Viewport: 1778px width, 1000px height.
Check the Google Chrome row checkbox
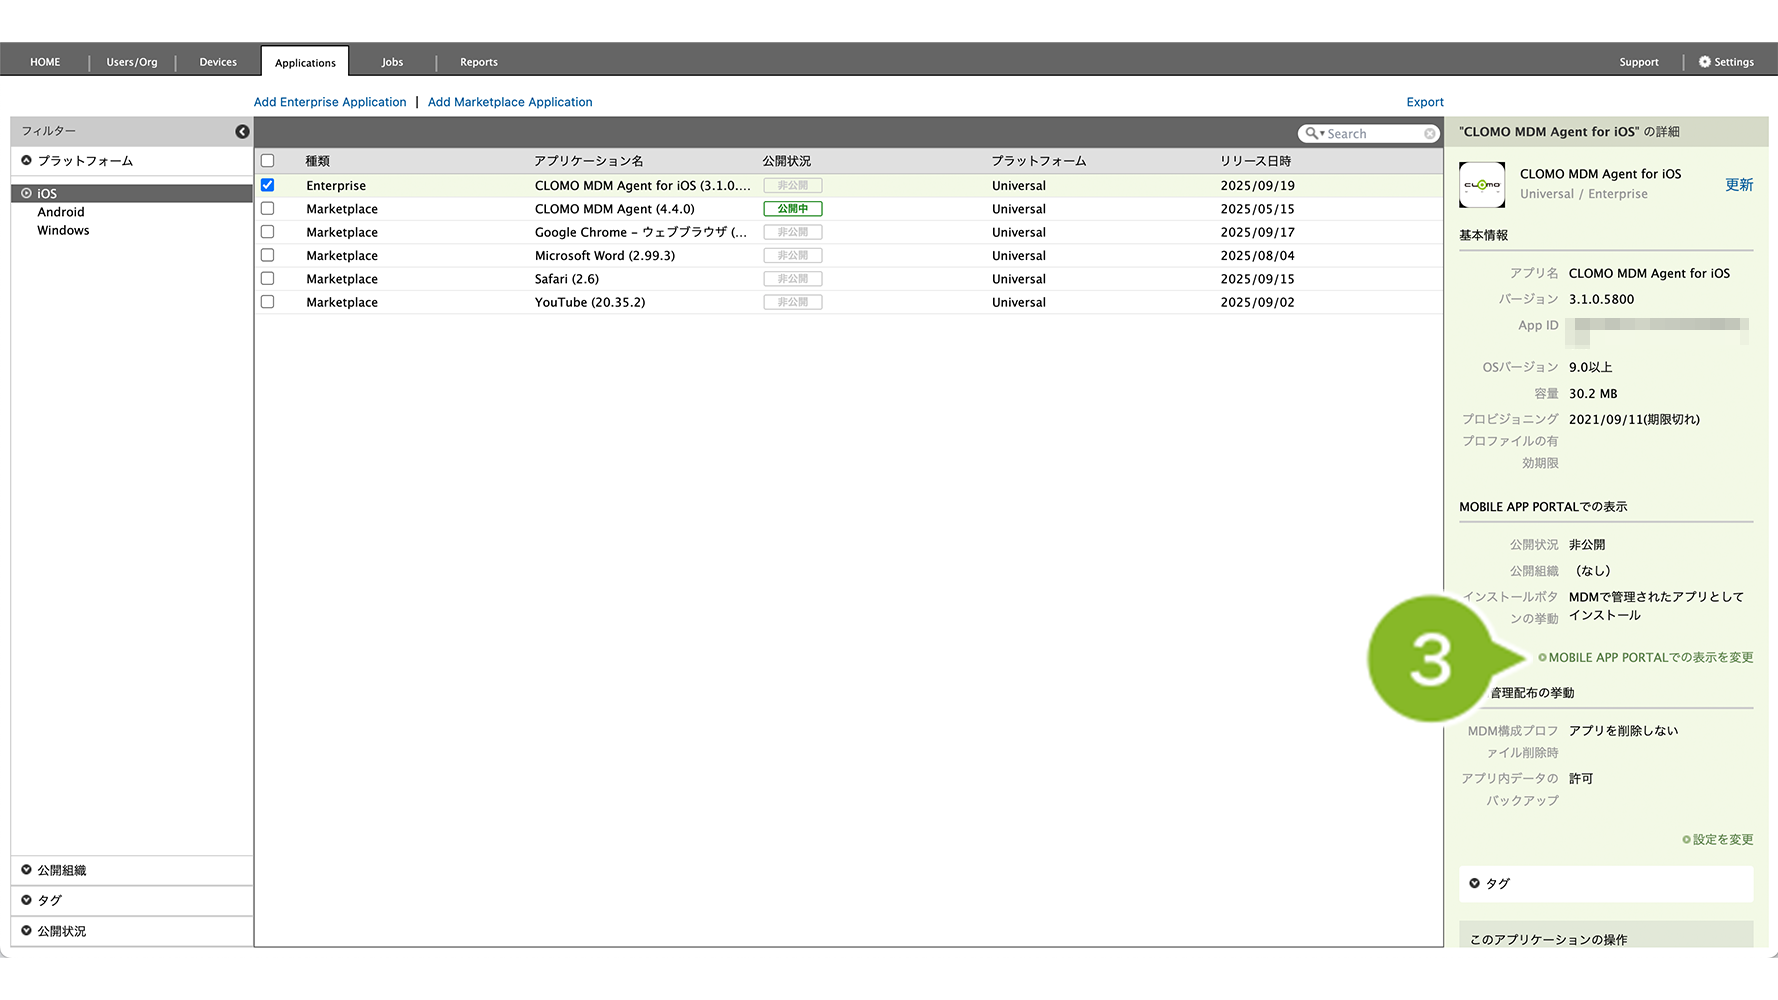[267, 232]
